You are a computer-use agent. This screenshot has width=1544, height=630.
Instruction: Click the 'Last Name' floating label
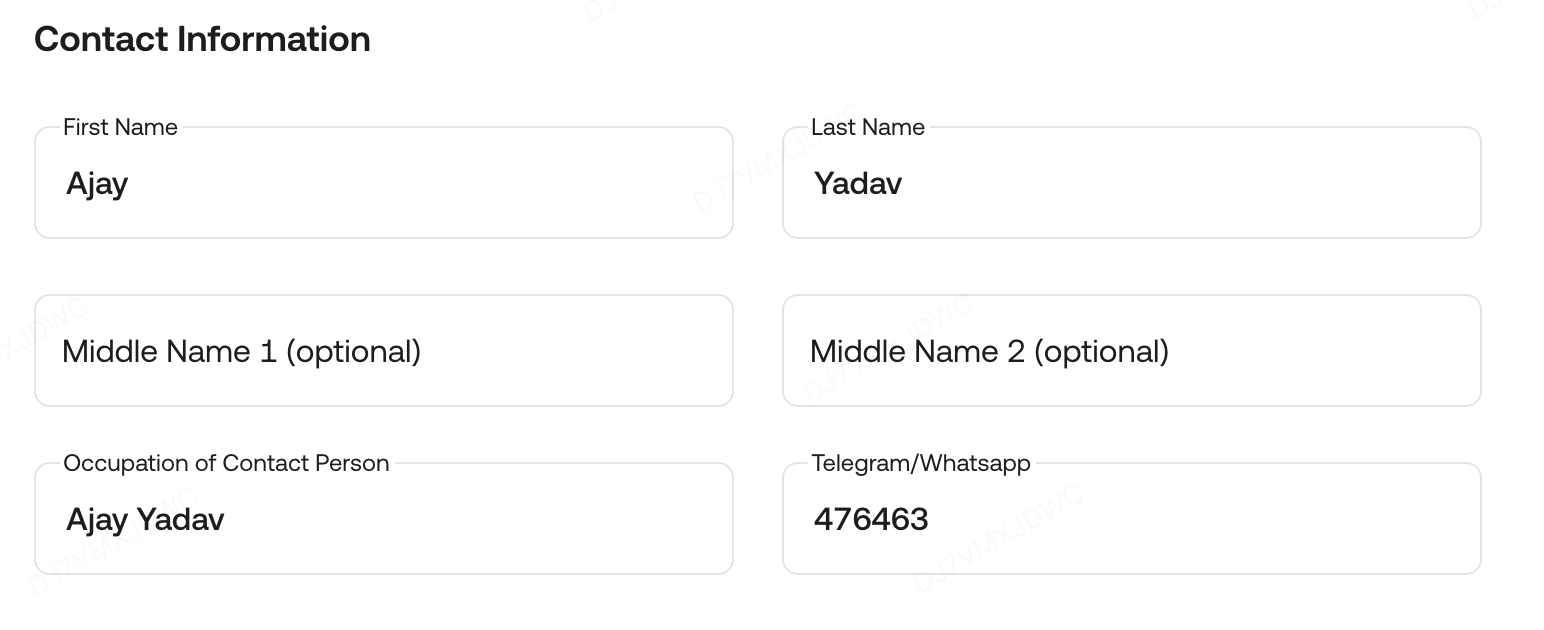[868, 128]
